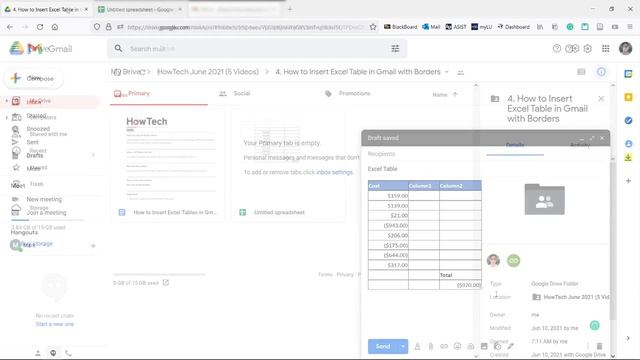Image resolution: width=640 pixels, height=360 pixels.
Task: Click formatting options icon in compose toolbar
Action: pos(417,346)
